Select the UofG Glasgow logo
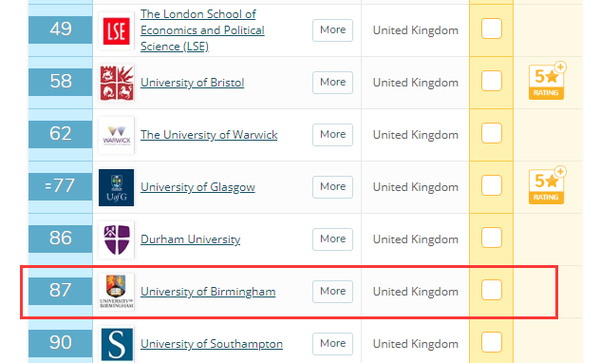 coord(116,187)
